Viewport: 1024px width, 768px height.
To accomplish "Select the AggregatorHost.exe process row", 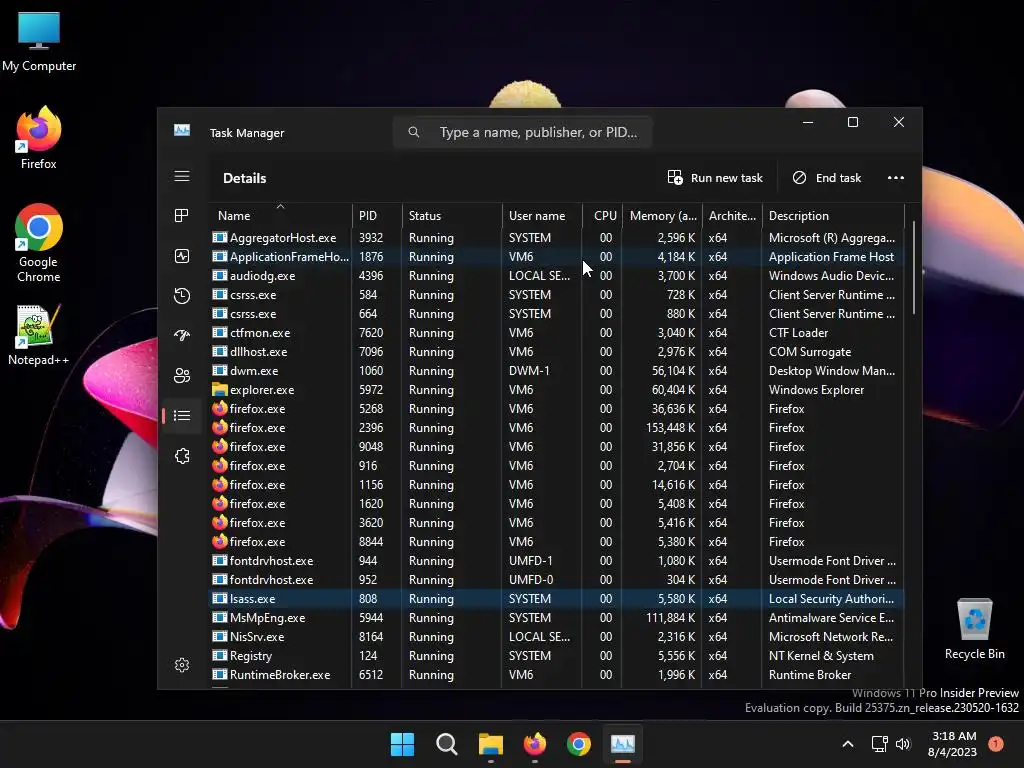I will (x=556, y=238).
